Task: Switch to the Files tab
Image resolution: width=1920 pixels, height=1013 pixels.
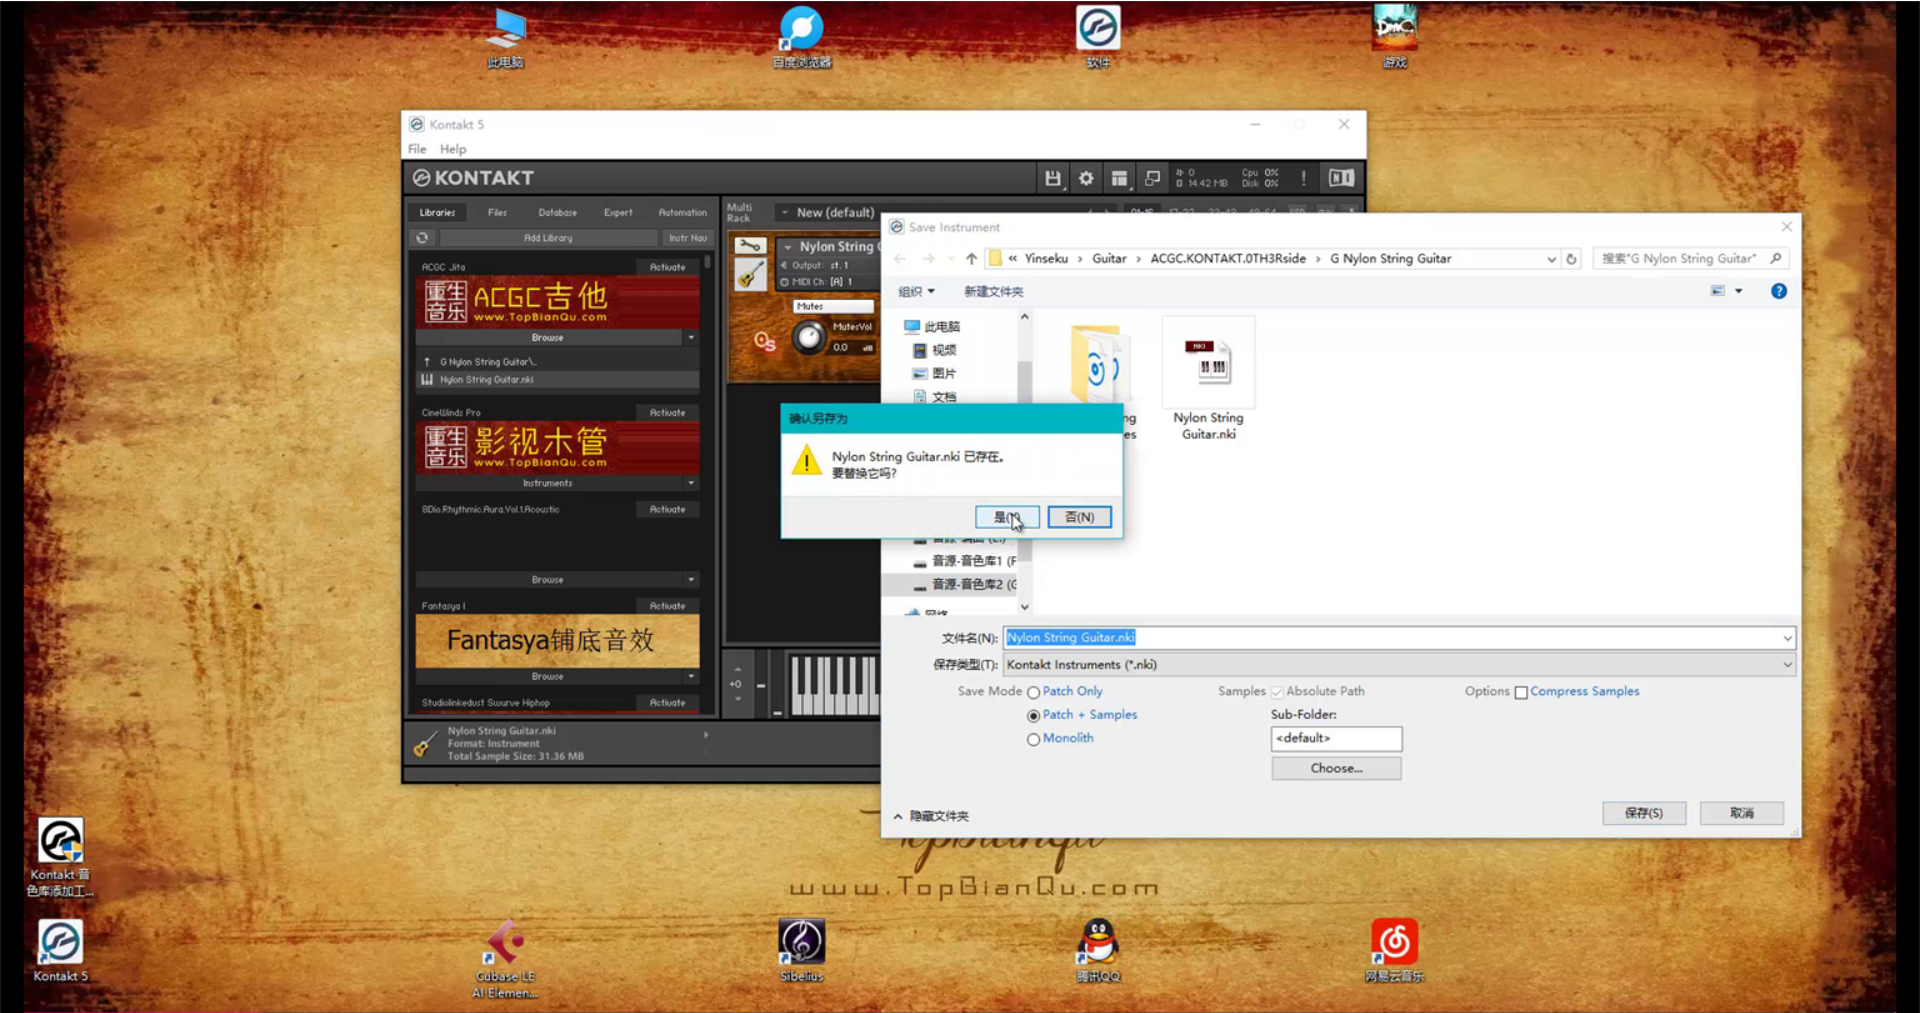Action: point(497,212)
